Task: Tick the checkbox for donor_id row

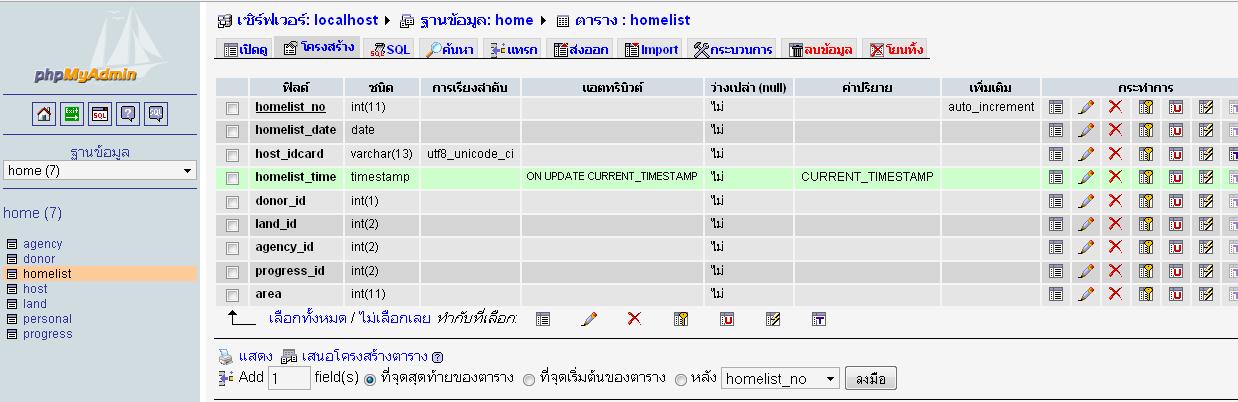Action: pyautogui.click(x=232, y=202)
